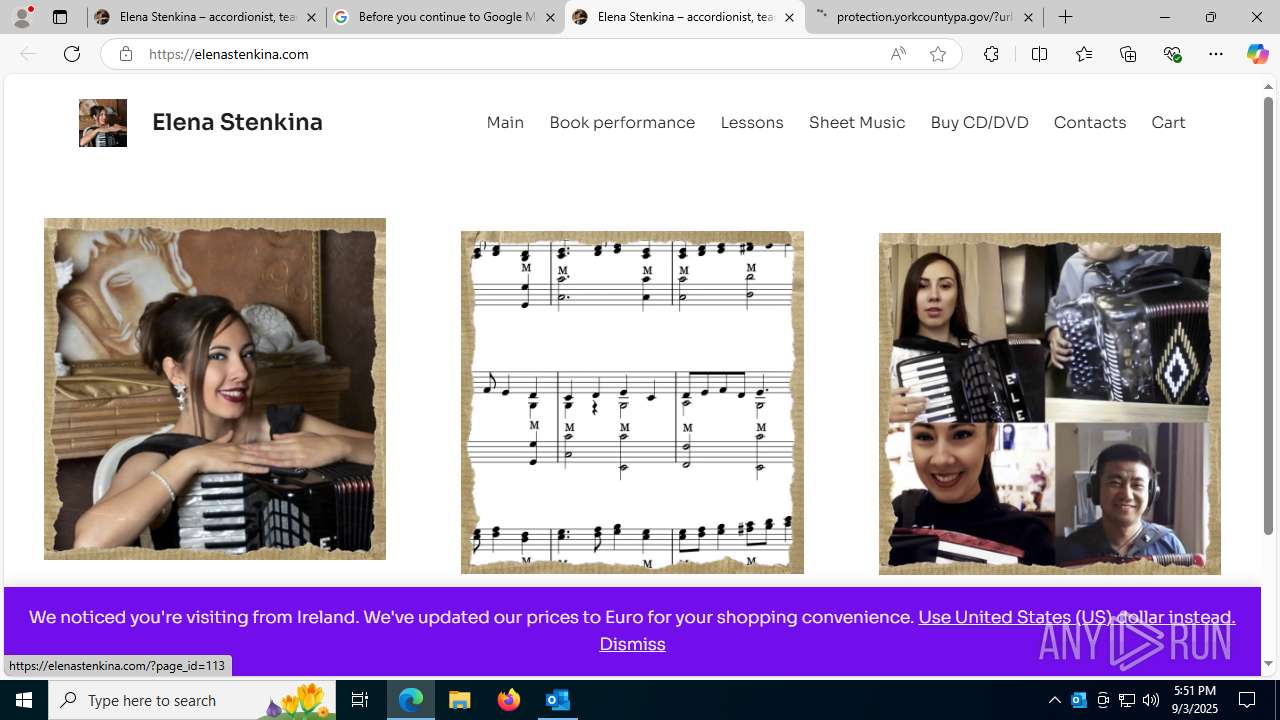Open the network status tray icon
The height and width of the screenshot is (720, 1280).
(x=1127, y=700)
